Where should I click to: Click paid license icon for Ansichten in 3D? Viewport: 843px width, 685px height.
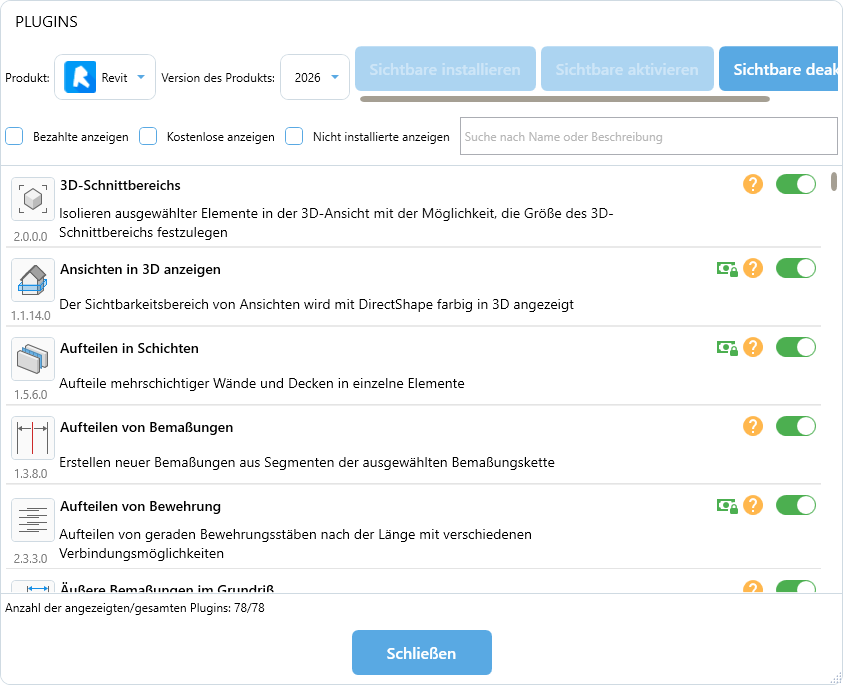click(727, 269)
